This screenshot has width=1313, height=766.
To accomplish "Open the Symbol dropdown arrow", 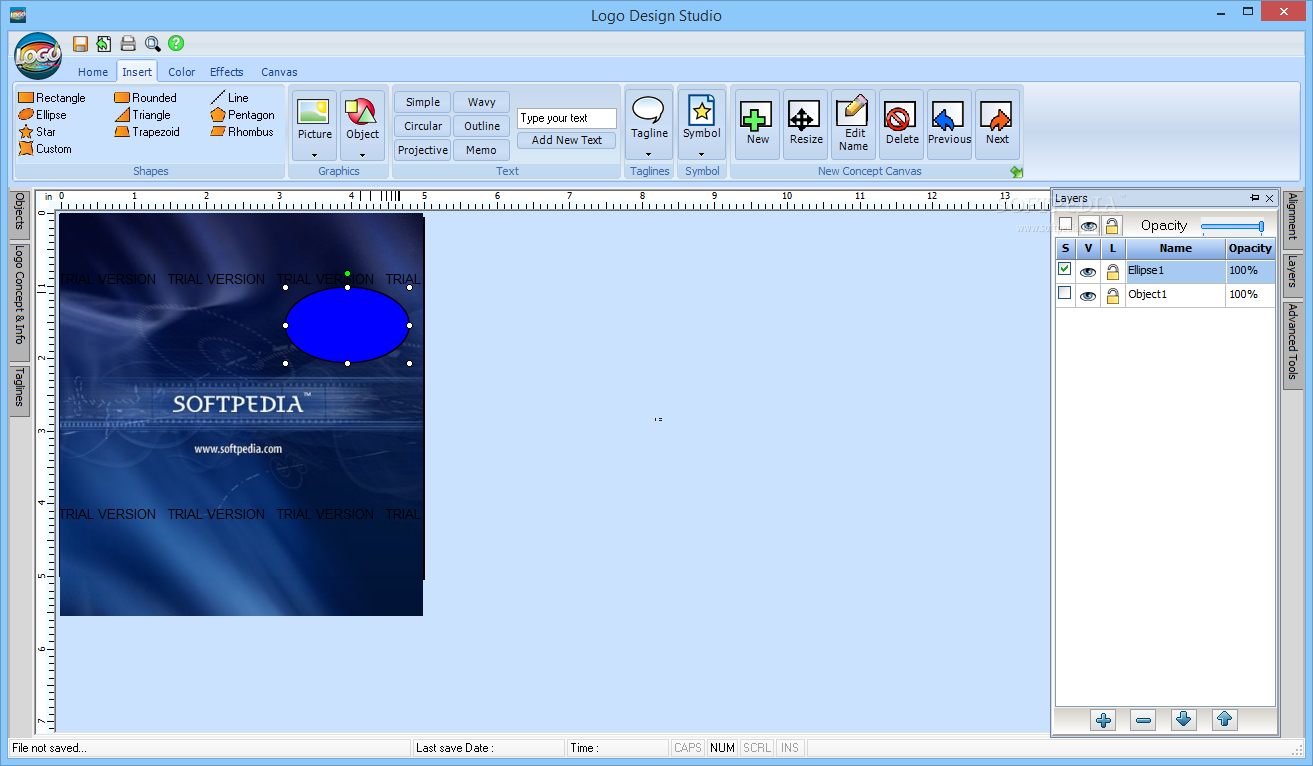I will coord(701,154).
